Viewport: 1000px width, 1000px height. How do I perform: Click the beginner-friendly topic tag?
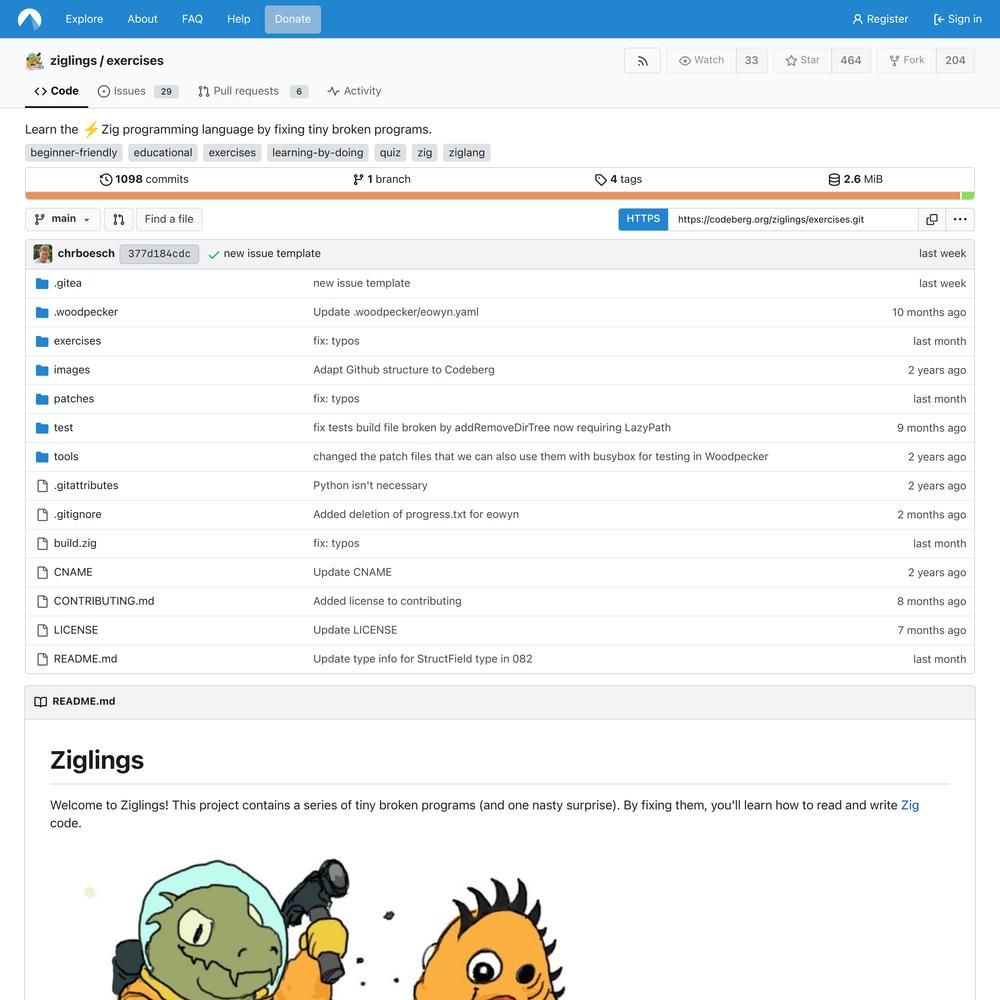[x=74, y=152]
